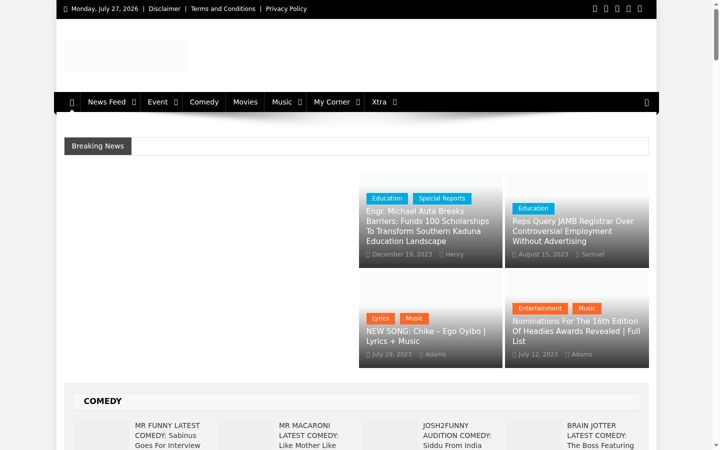Viewport: 720px width, 450px height.
Task: Open JOSH2FUNNY AUDITION COMEDY post
Action: click(456, 436)
